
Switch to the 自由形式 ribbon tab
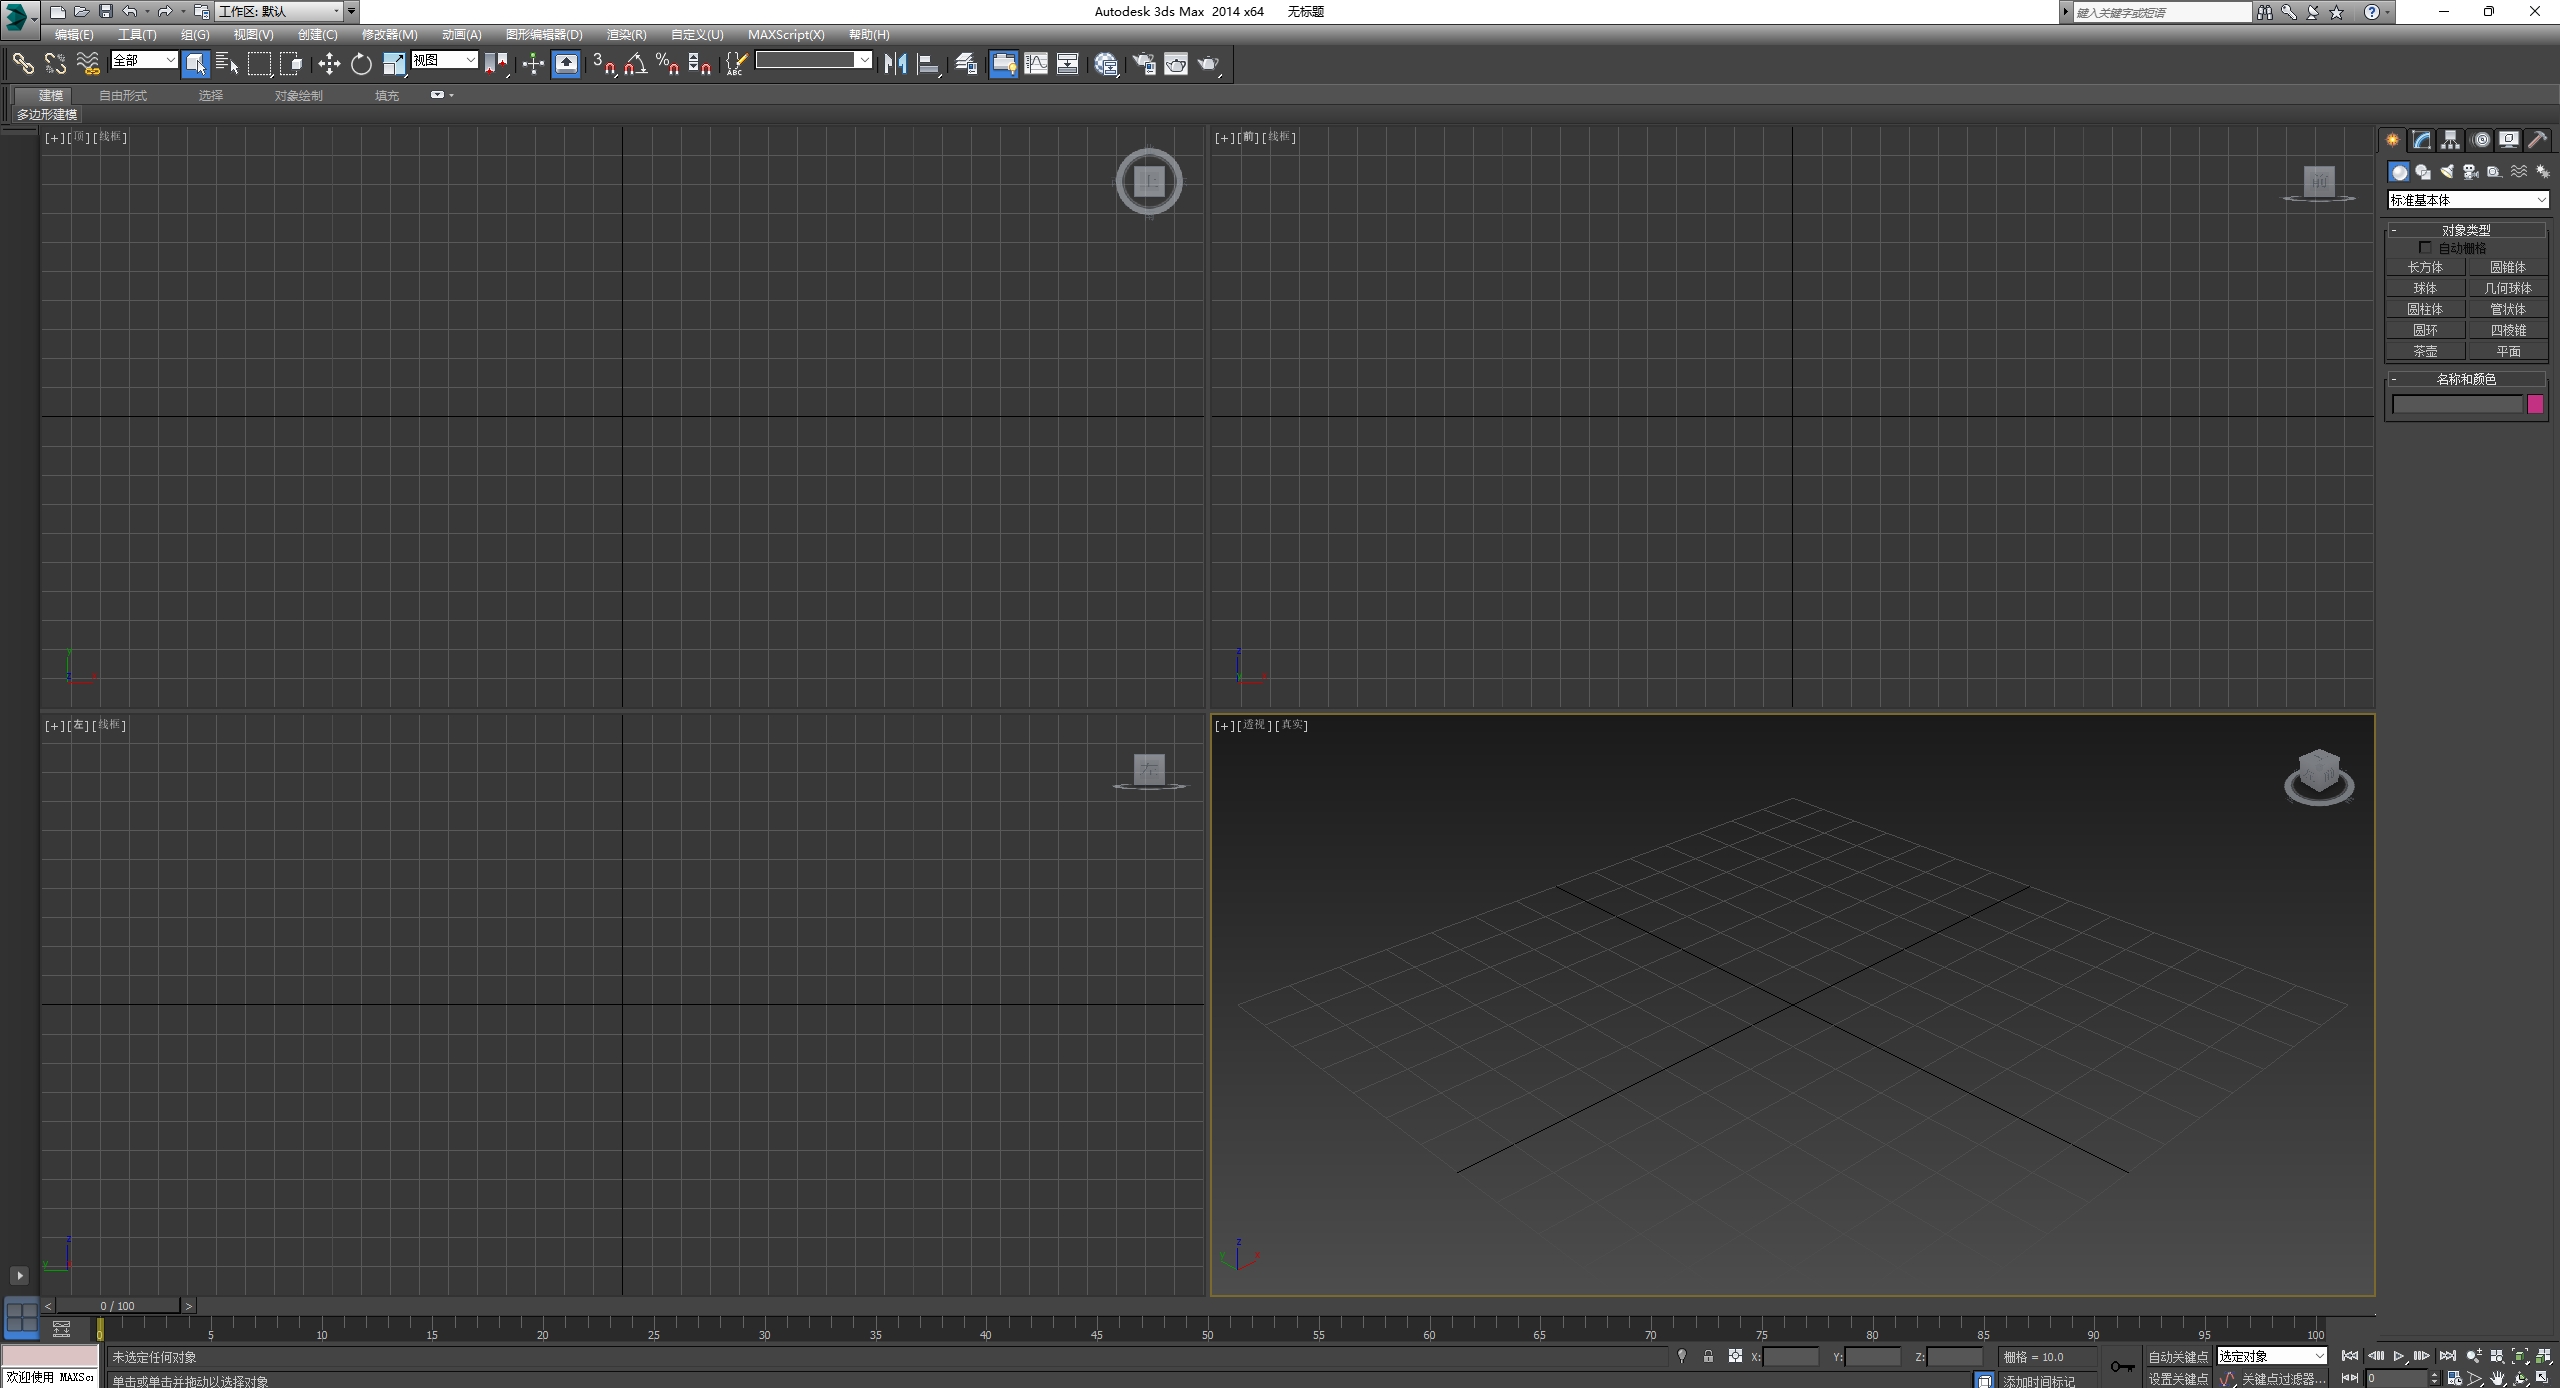pos(123,96)
